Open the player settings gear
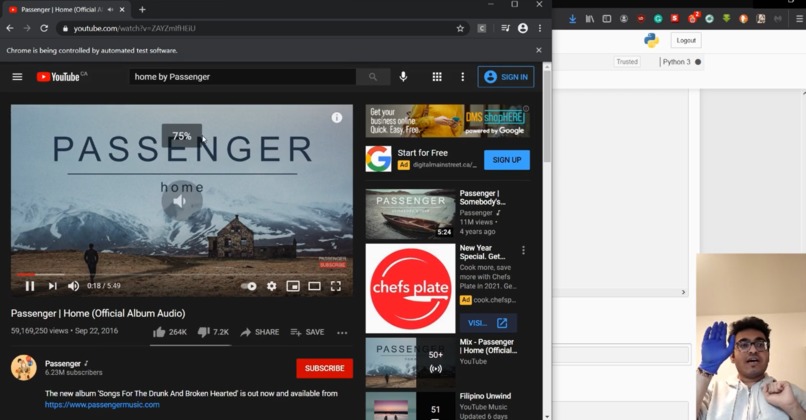806x420 pixels. coord(271,286)
